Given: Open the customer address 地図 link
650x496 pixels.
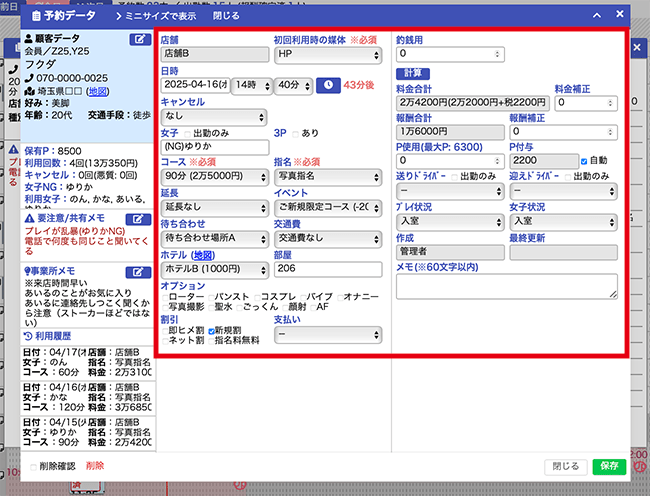Looking at the screenshot, I should pos(98,91).
